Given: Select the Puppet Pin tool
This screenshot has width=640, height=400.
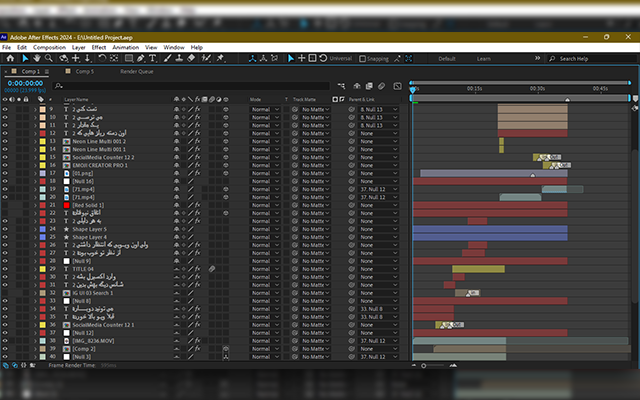Looking at the screenshot, I should (x=220, y=58).
